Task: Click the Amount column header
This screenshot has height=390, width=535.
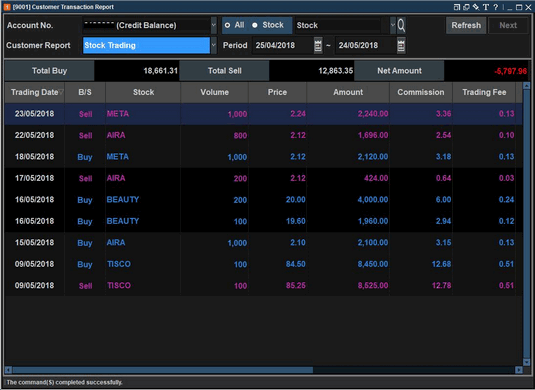Action: coord(348,92)
